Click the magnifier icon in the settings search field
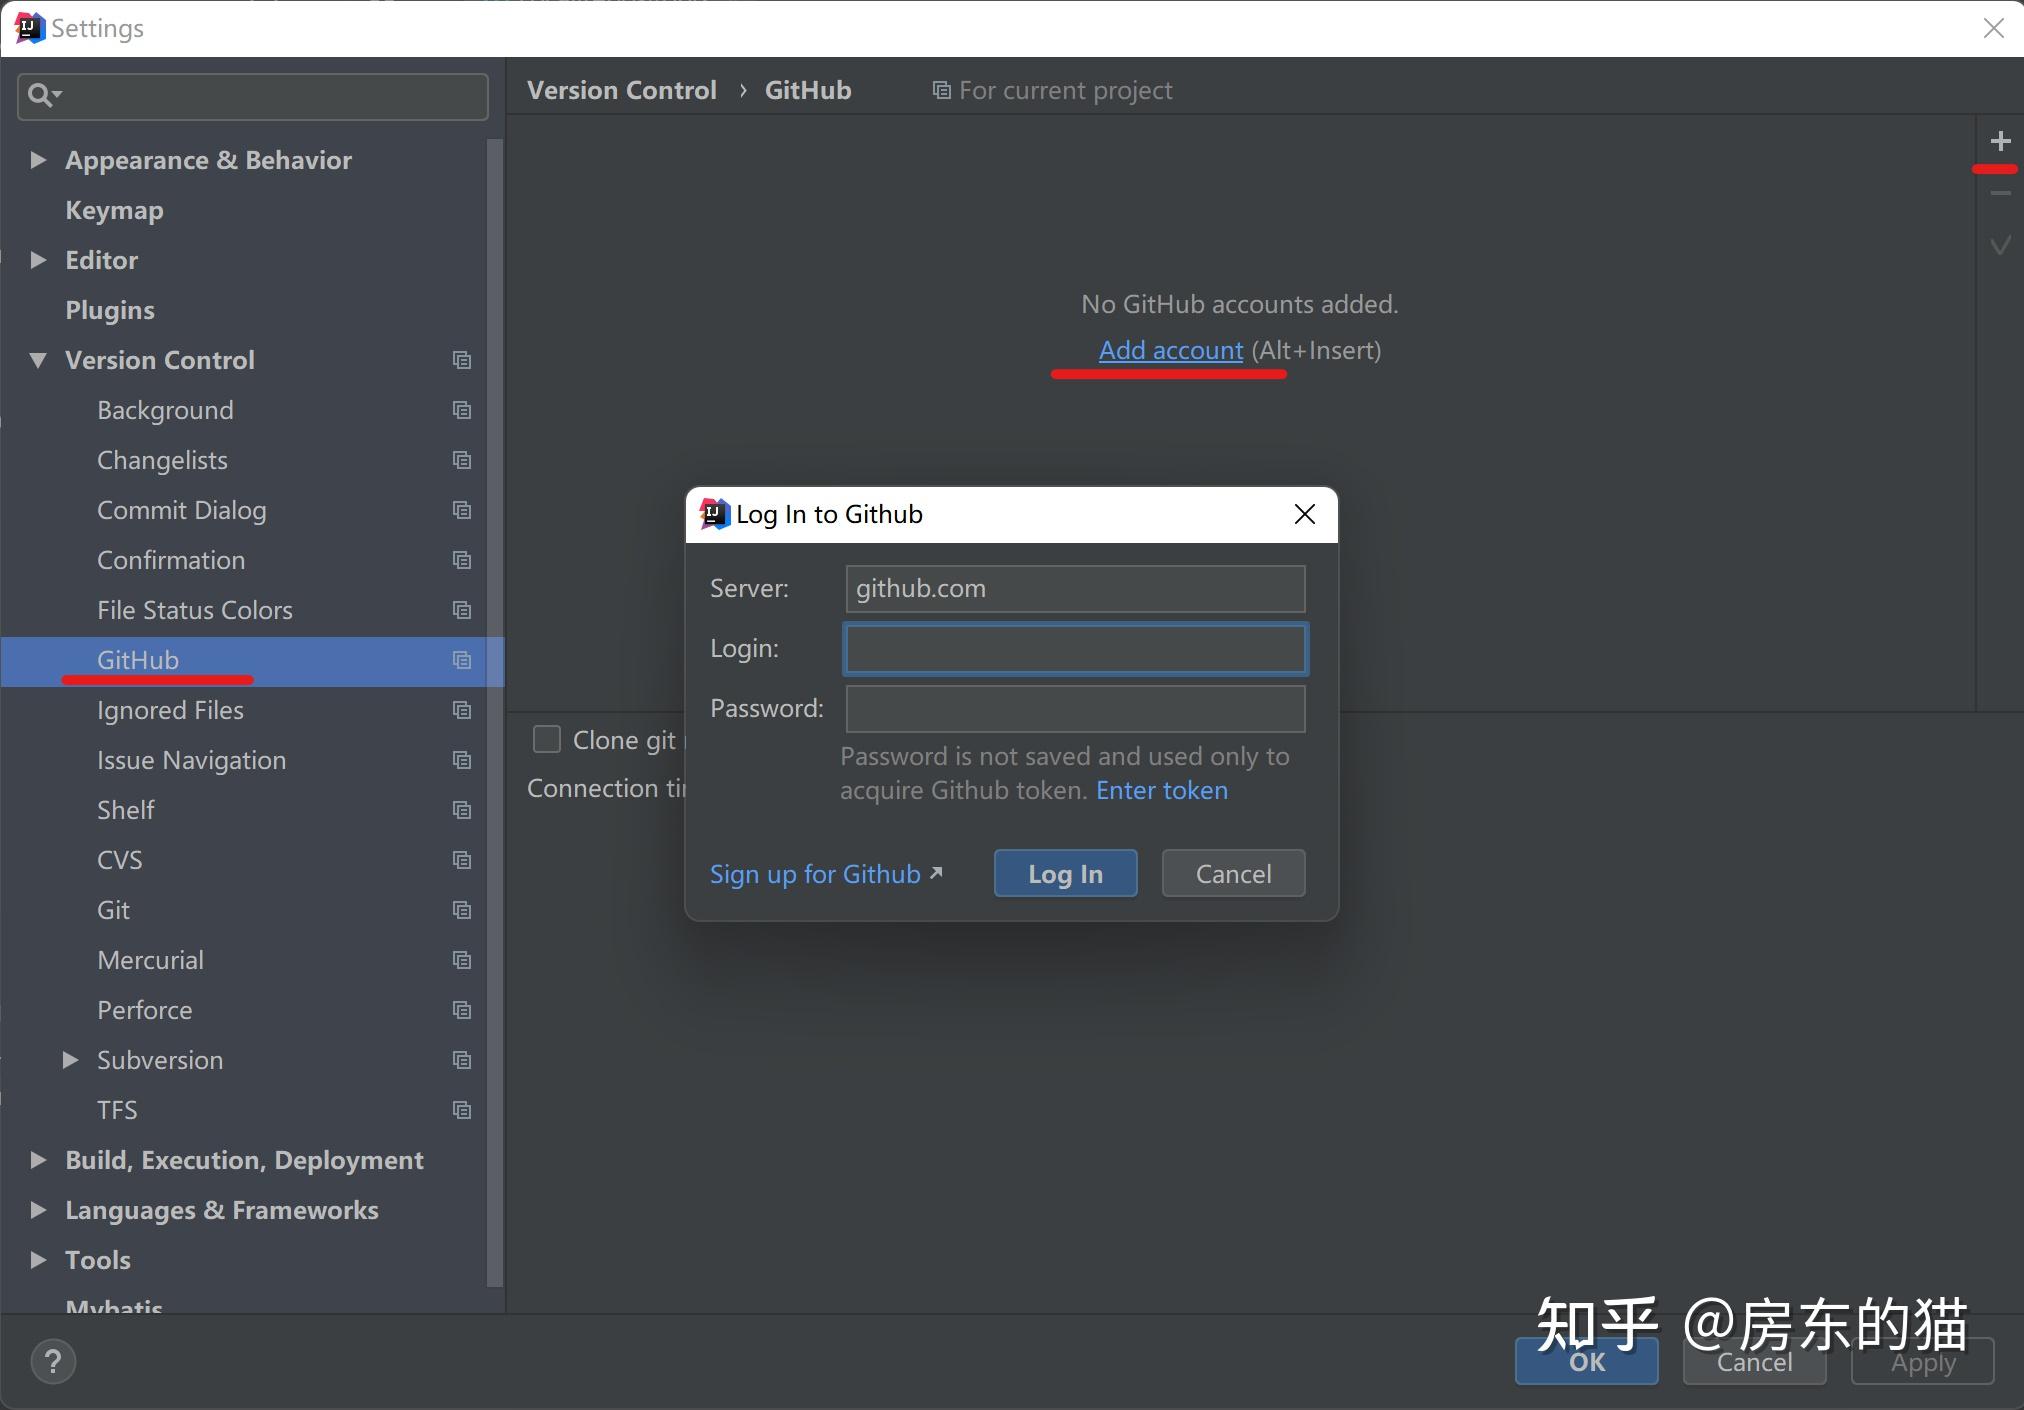The image size is (2024, 1410). [x=41, y=95]
